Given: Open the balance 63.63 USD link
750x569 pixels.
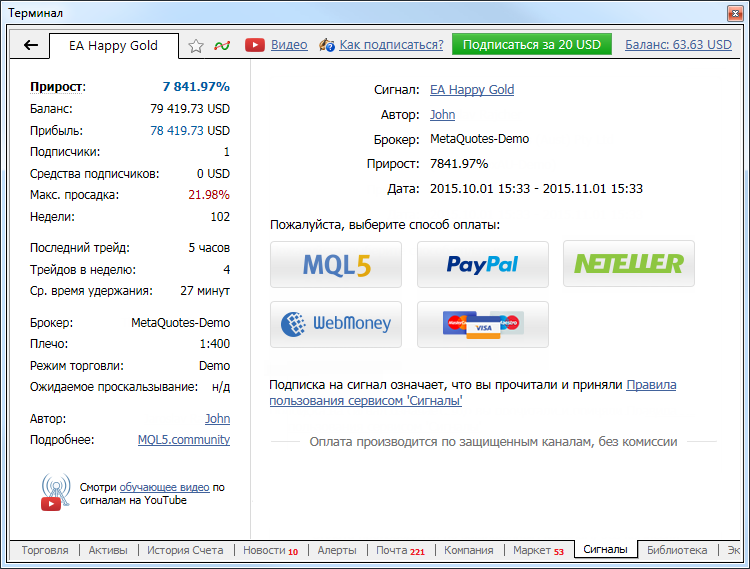Looking at the screenshot, I should [x=678, y=45].
